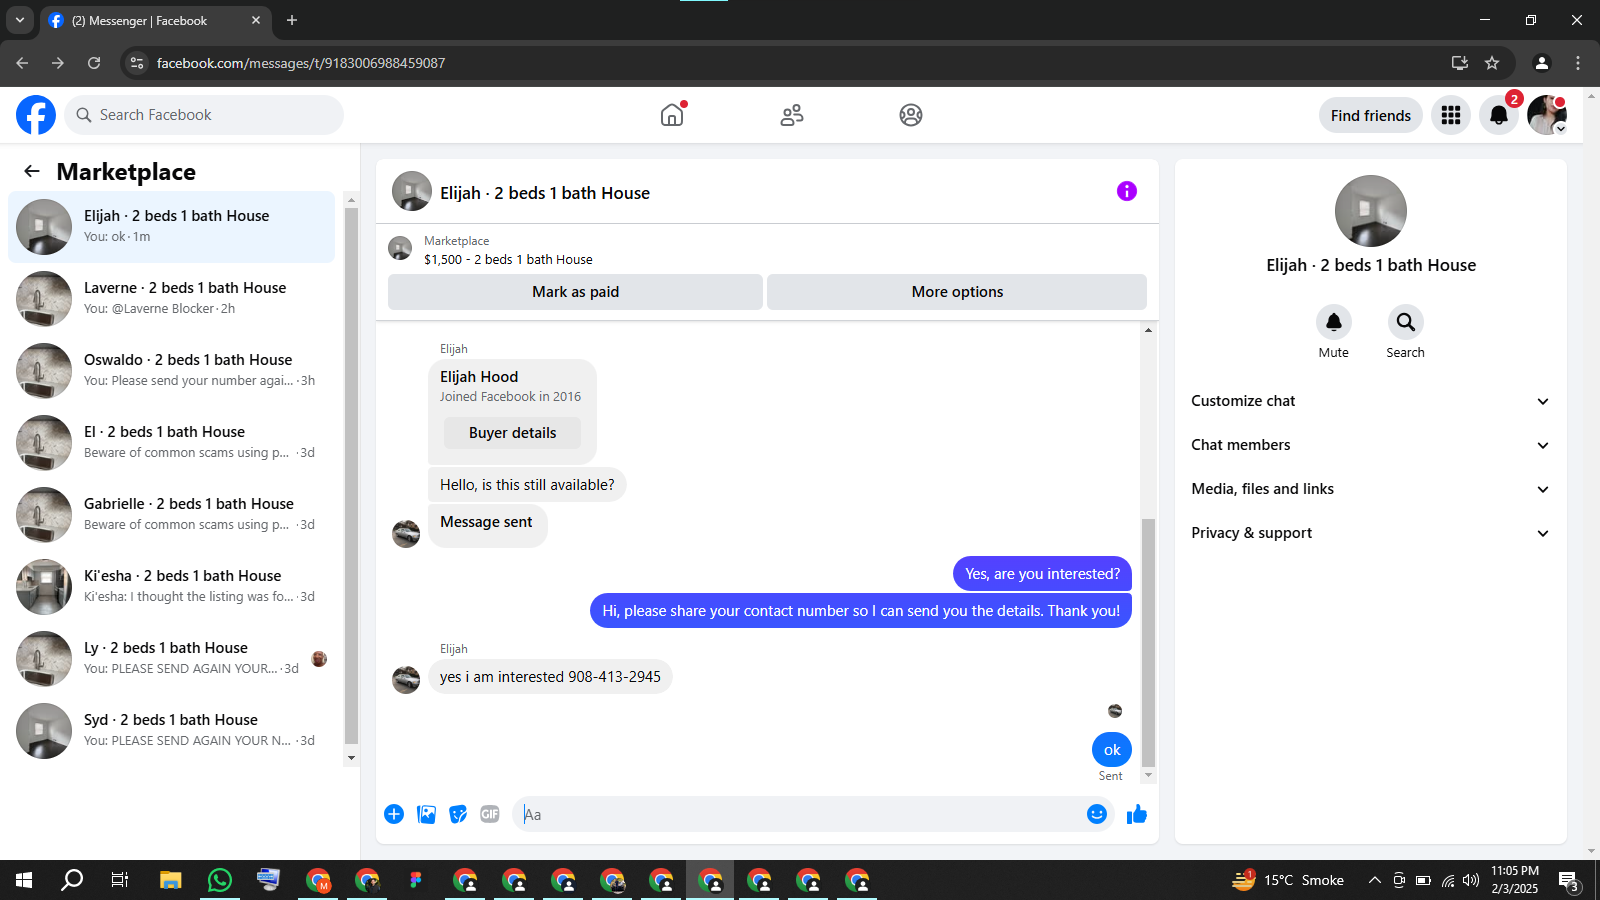This screenshot has height=900, width=1600.
Task: Open the Groups icon in top navigation
Action: 911,115
